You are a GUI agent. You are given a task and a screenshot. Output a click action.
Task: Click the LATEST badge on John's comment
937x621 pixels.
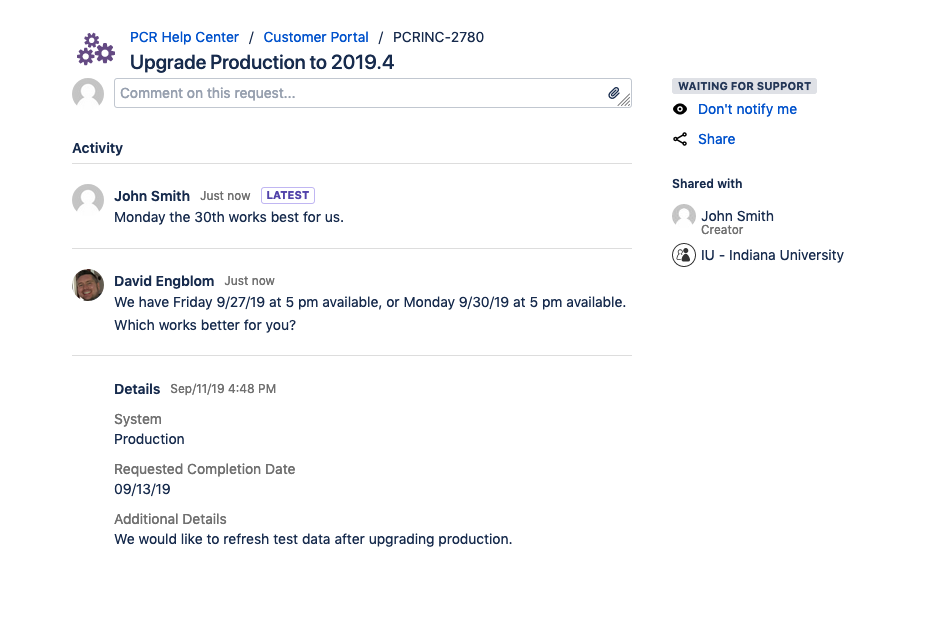point(288,196)
